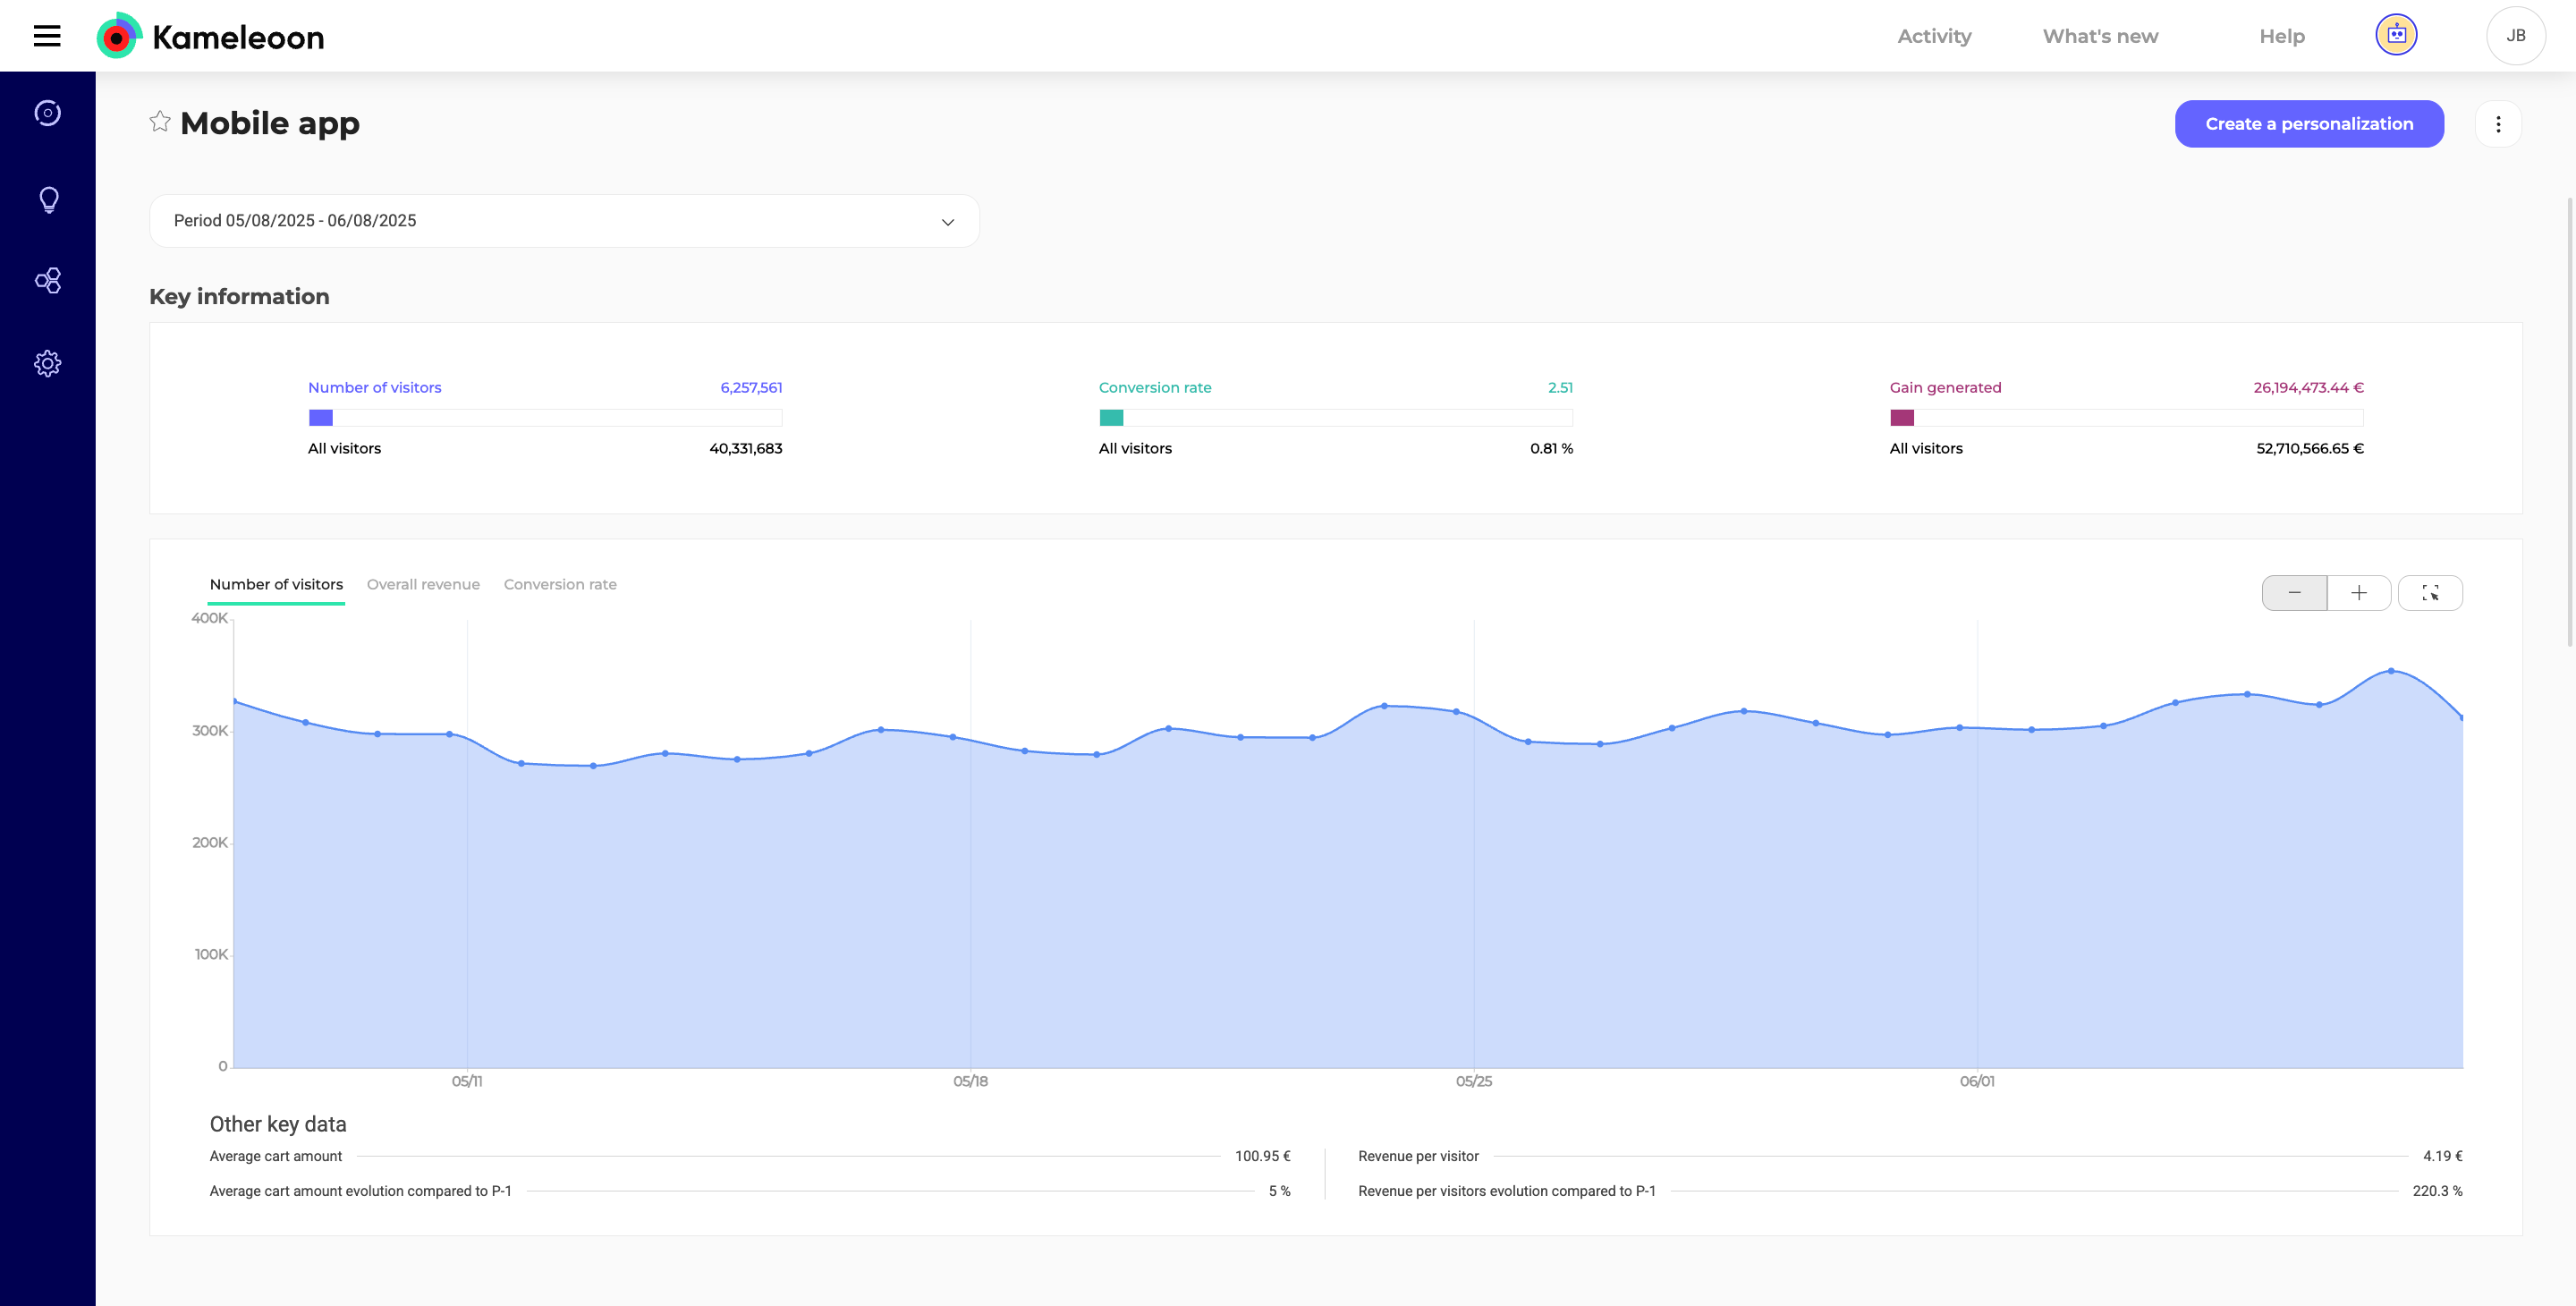Expand chart to fullscreen view

[2429, 593]
